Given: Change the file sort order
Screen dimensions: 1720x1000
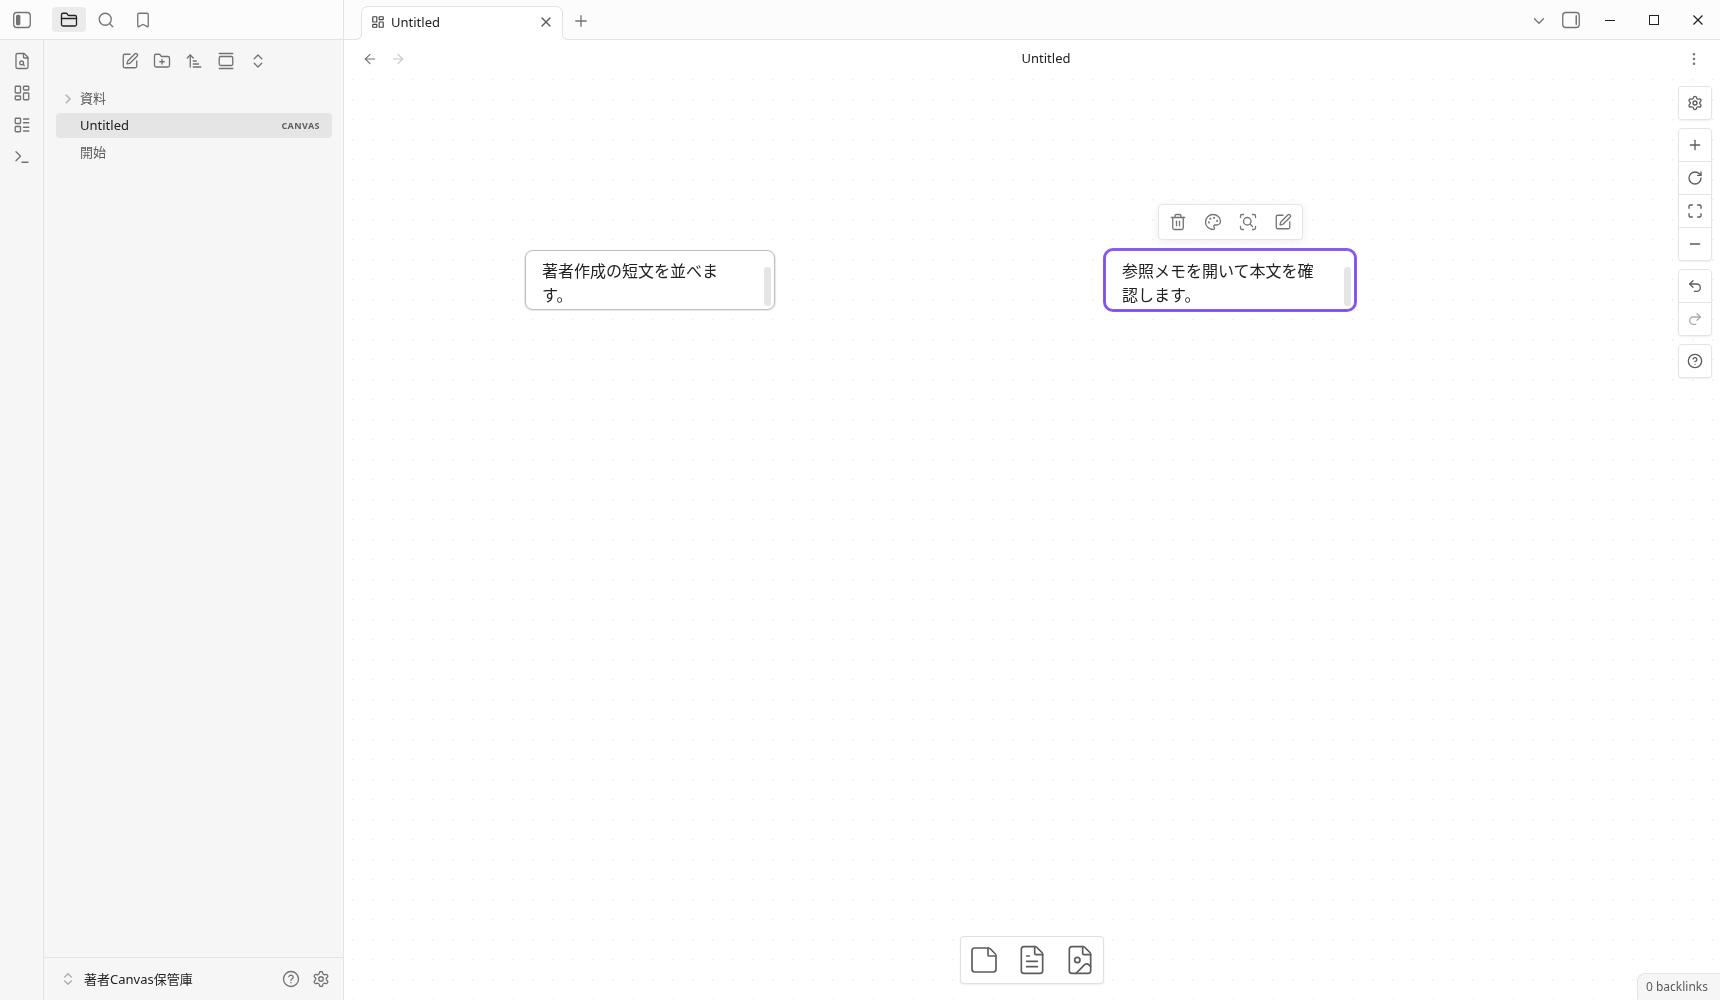Looking at the screenshot, I should [194, 61].
